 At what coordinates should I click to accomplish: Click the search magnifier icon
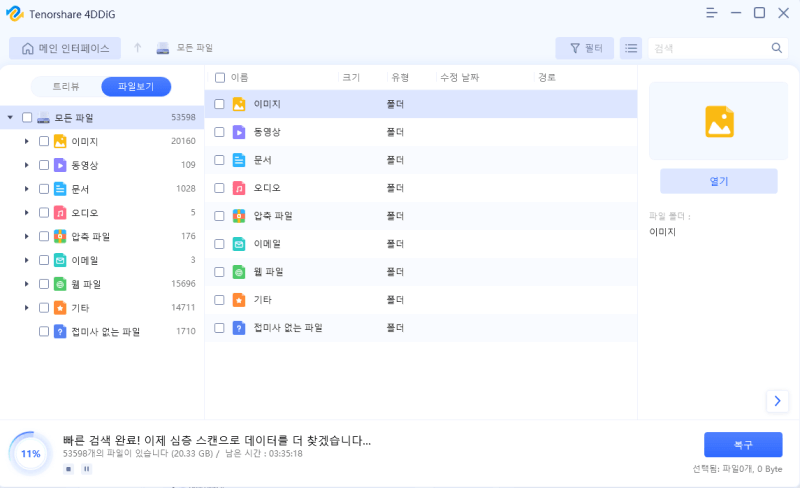[x=777, y=48]
